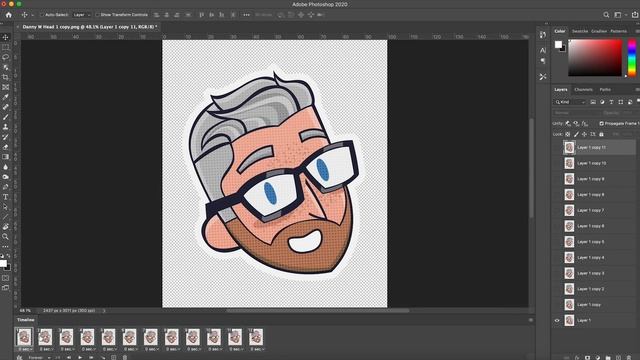Viewport: 640px width, 360px height.
Task: Show Layer 1 copy 5 visibility box
Action: 557,242
